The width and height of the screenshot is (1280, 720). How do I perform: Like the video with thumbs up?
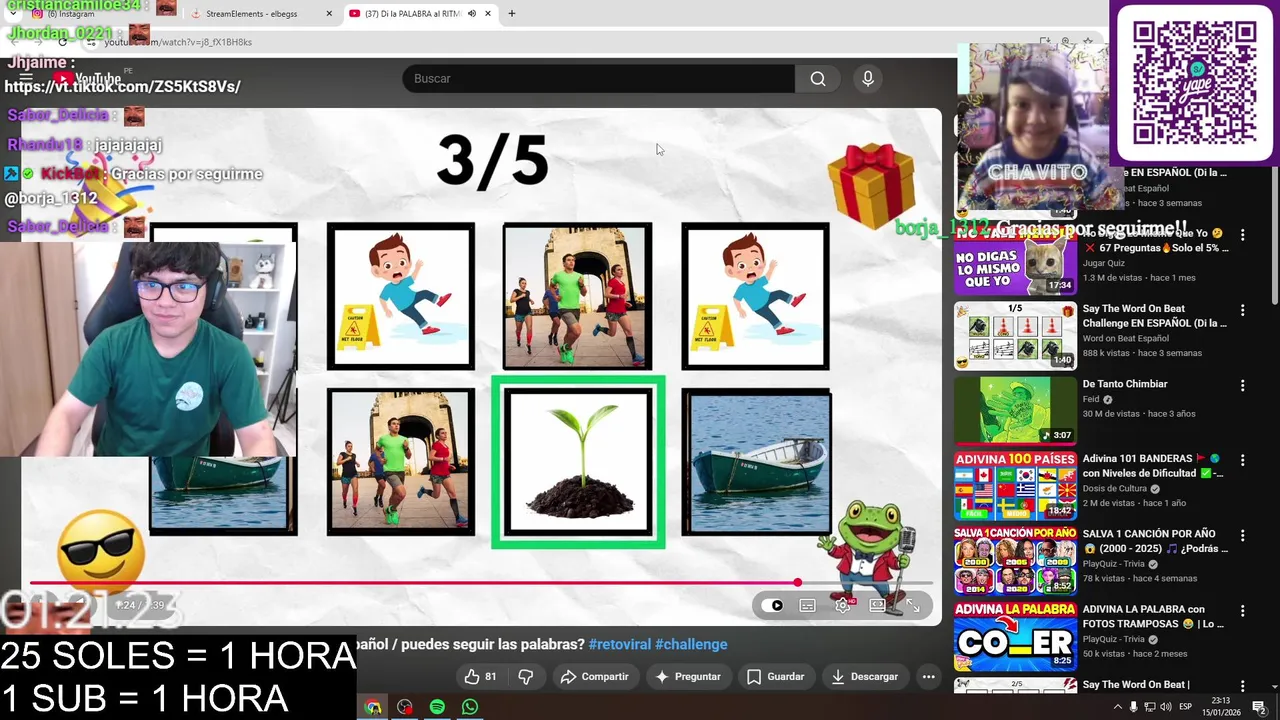pos(481,677)
